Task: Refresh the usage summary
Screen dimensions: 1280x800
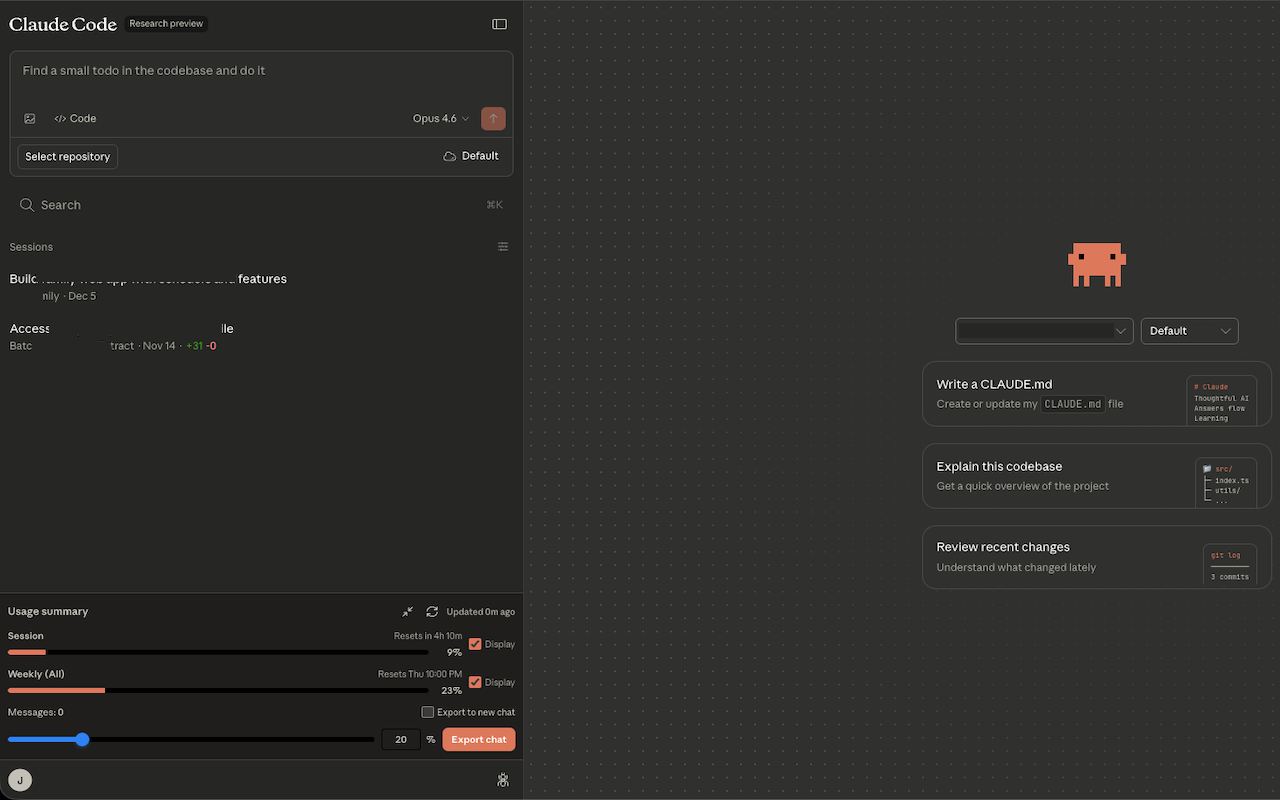Action: pos(431,611)
